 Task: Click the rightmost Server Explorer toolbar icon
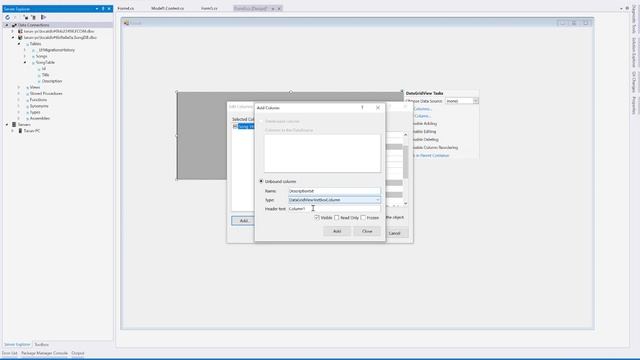[43, 18]
